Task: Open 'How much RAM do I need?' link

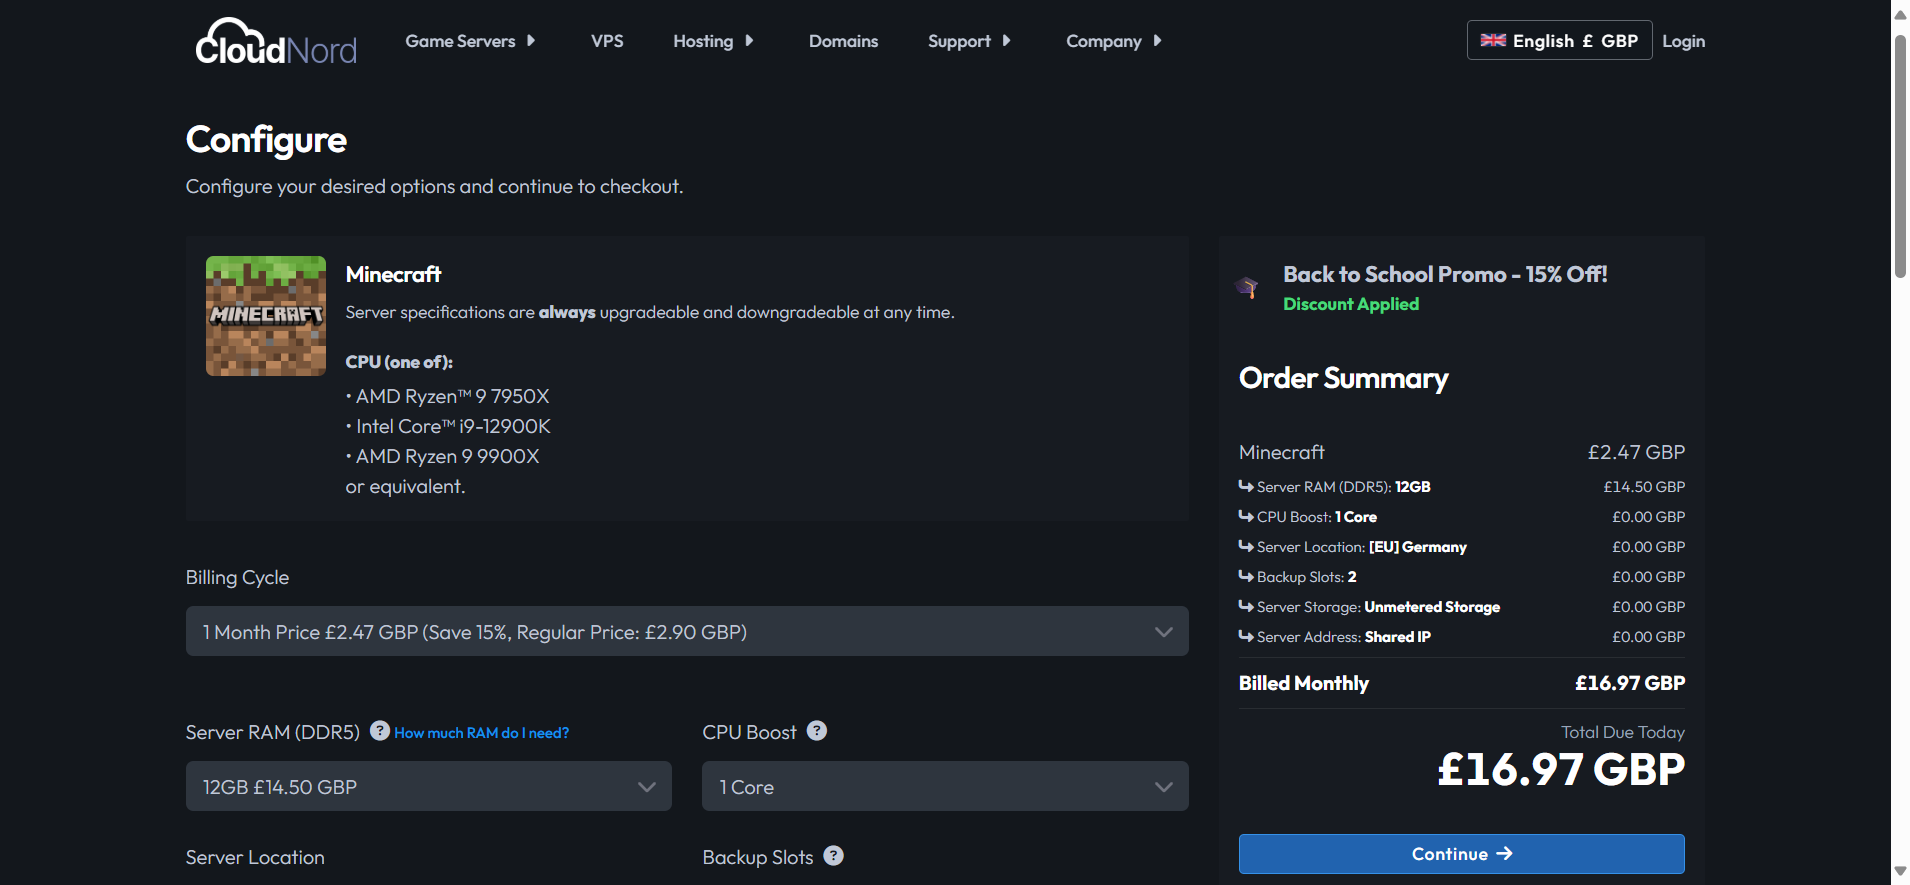Action: pyautogui.click(x=482, y=733)
